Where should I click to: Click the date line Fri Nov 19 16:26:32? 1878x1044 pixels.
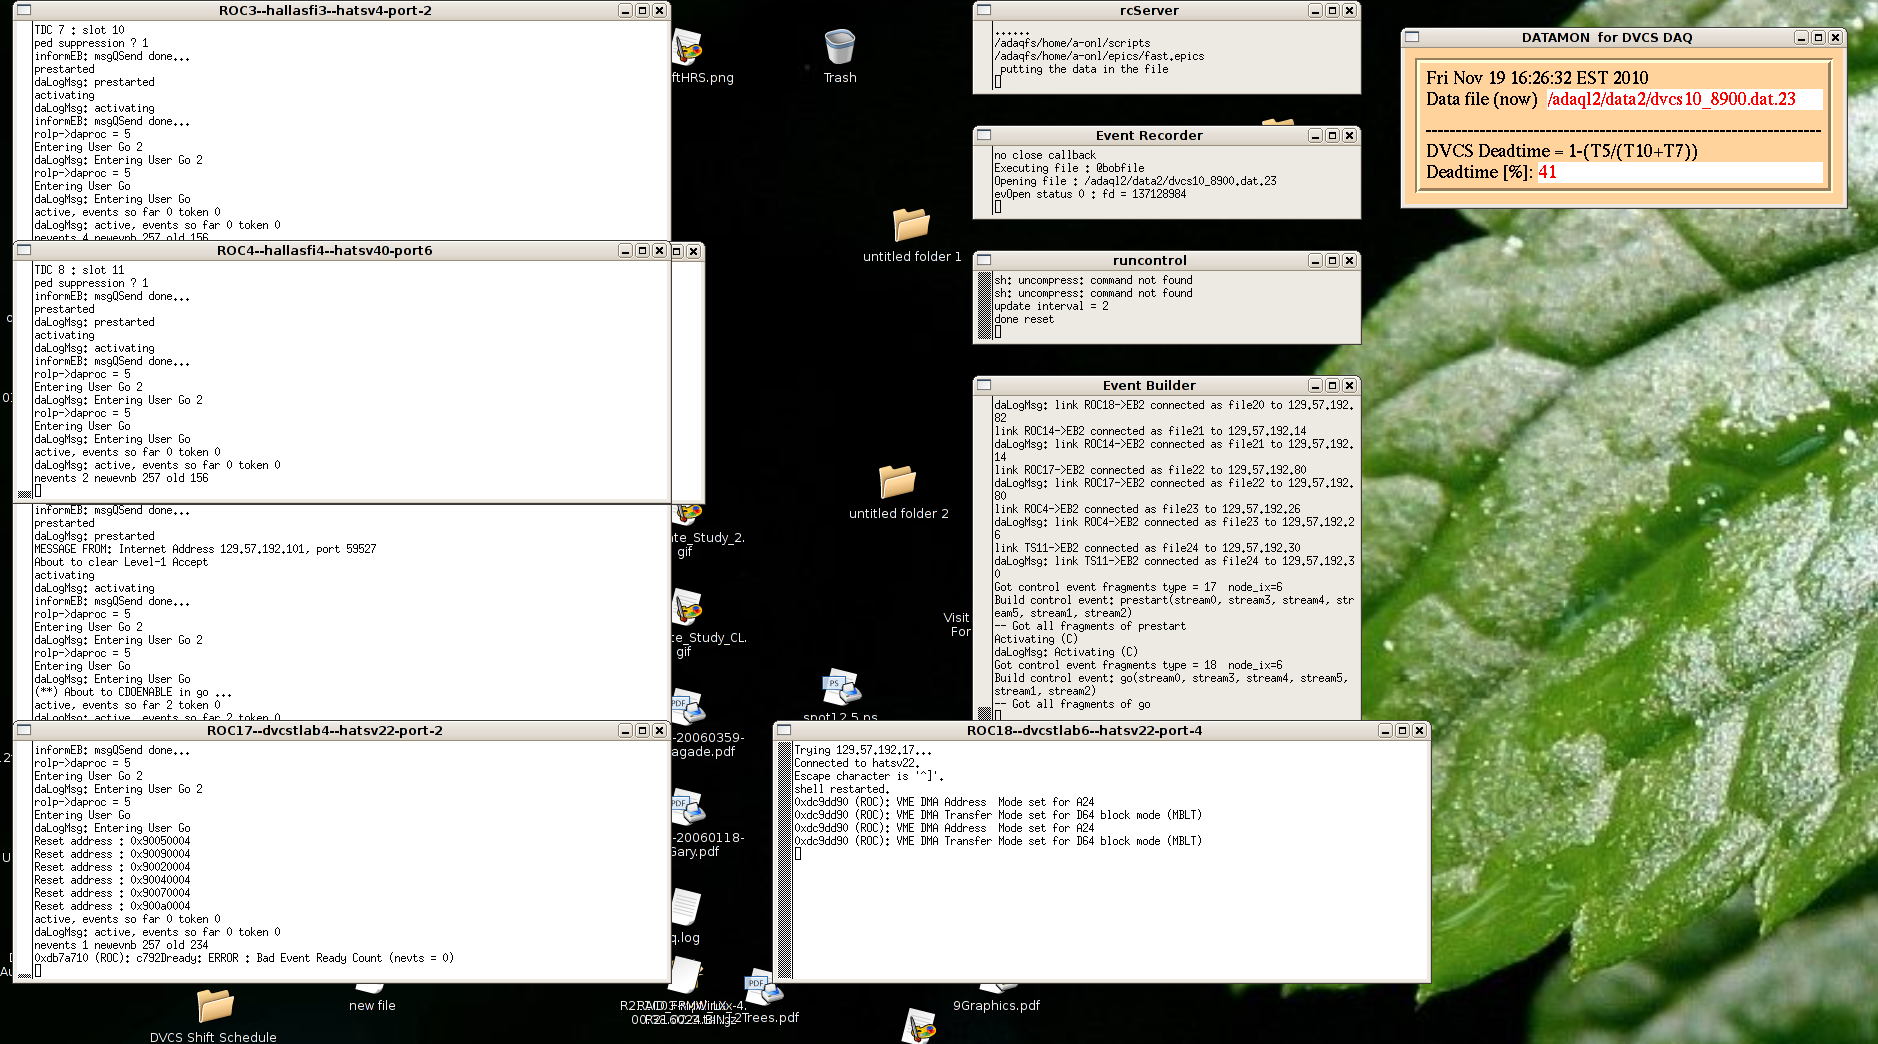tap(1537, 78)
